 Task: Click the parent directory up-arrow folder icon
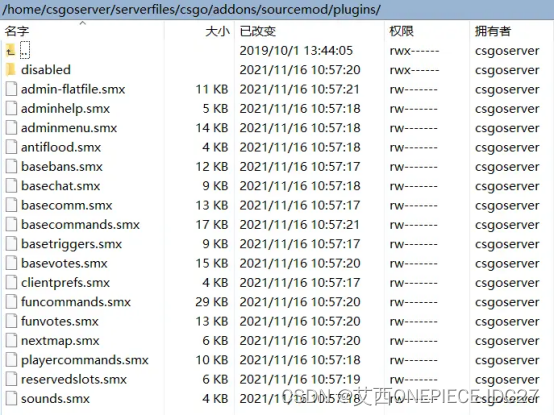pyautogui.click(x=11, y=51)
